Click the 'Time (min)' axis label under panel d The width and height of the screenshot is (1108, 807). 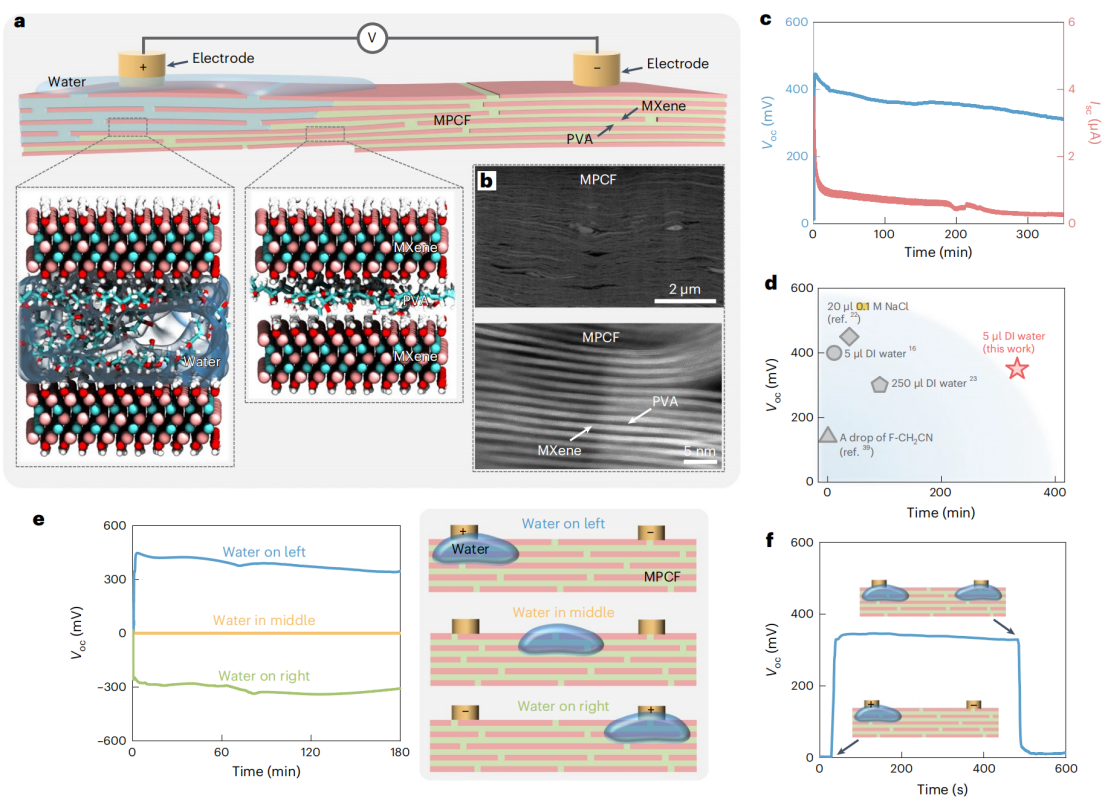click(941, 512)
